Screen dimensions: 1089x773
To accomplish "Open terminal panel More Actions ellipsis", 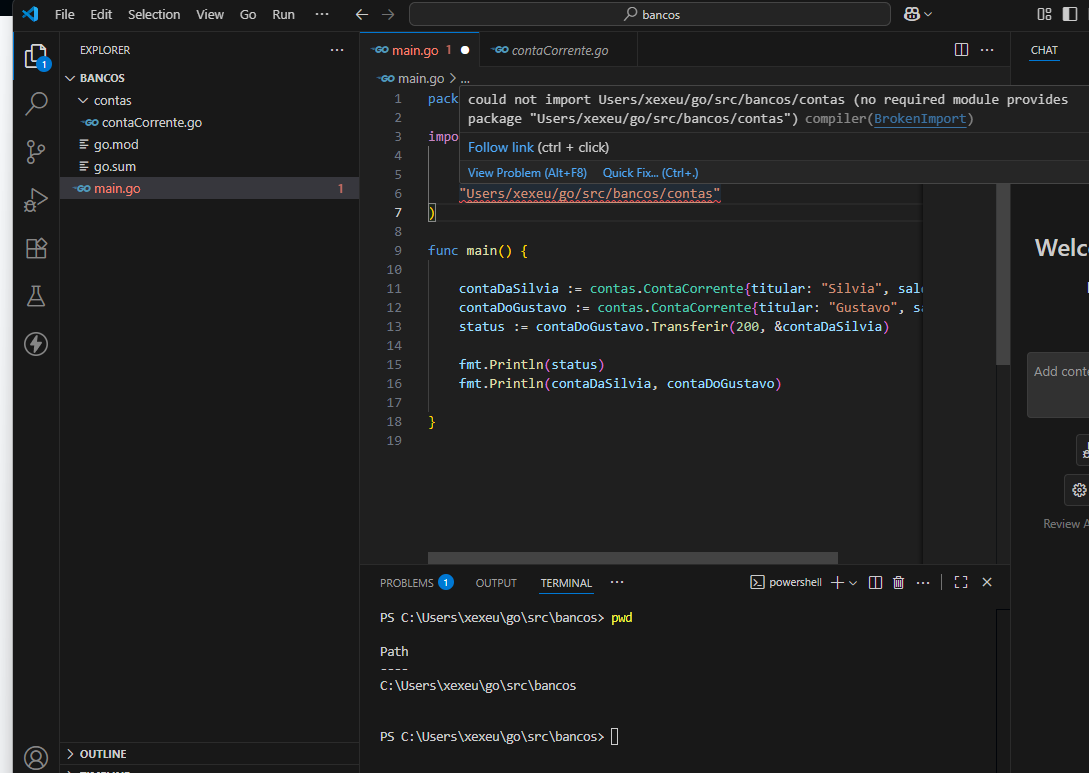I will 922,583.
